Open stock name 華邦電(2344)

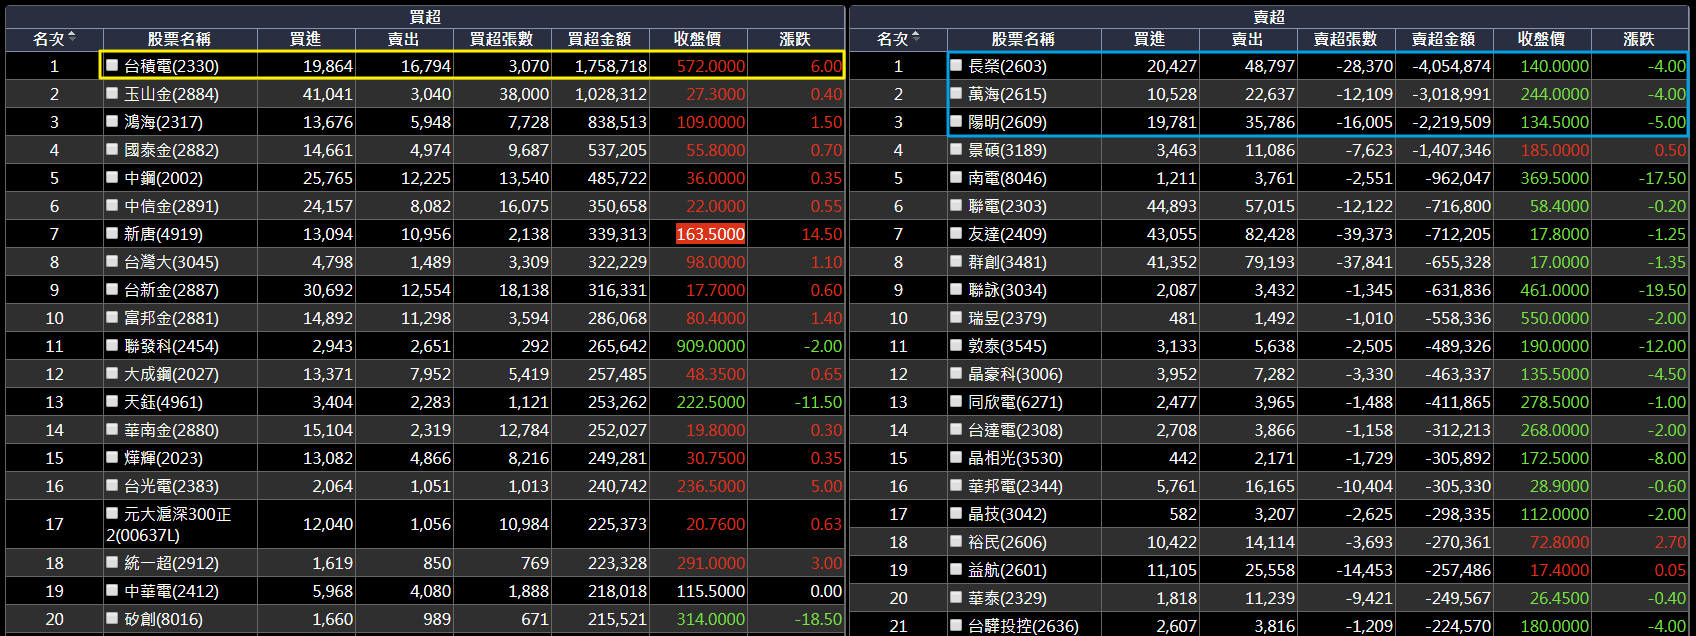coord(1015,486)
